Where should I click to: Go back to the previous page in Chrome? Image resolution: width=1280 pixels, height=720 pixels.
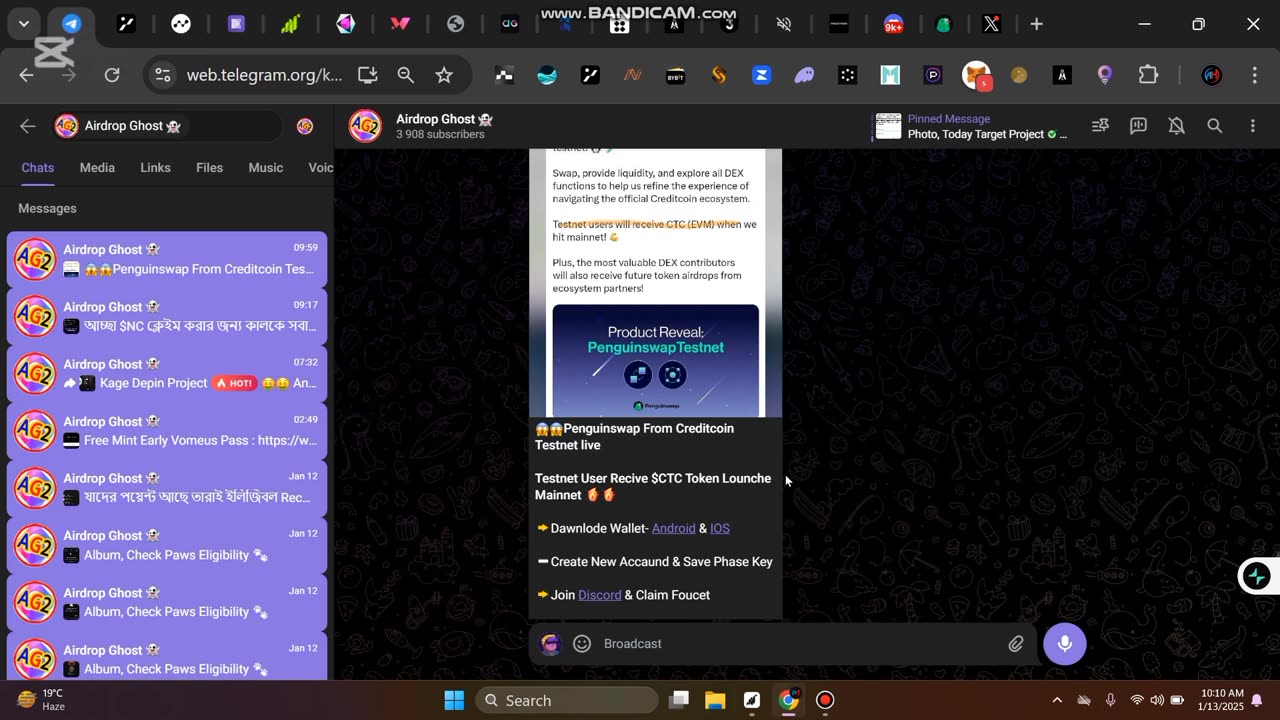pyautogui.click(x=26, y=75)
